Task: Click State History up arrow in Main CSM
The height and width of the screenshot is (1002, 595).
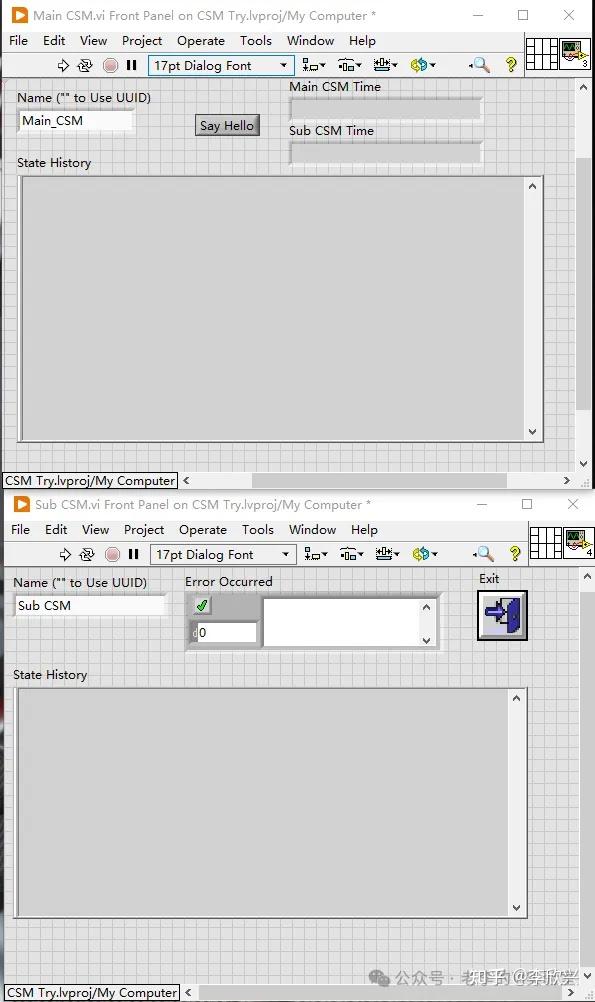Action: (x=532, y=186)
